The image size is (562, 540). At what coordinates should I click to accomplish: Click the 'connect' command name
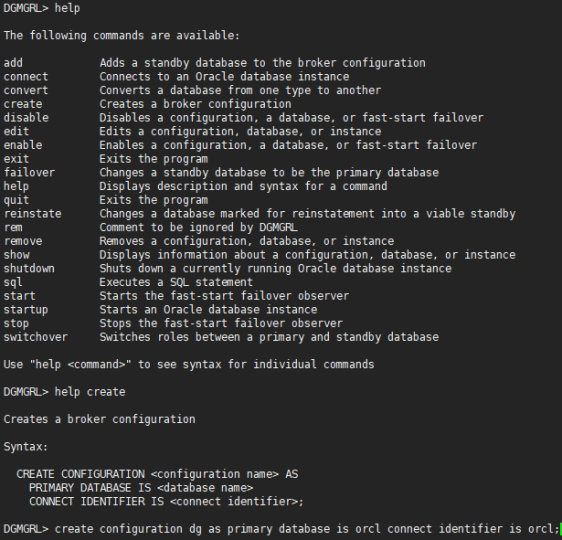(x=26, y=77)
